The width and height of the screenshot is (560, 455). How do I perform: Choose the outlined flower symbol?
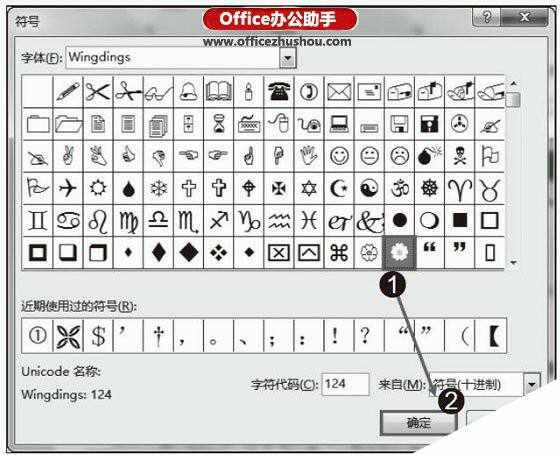tap(369, 252)
